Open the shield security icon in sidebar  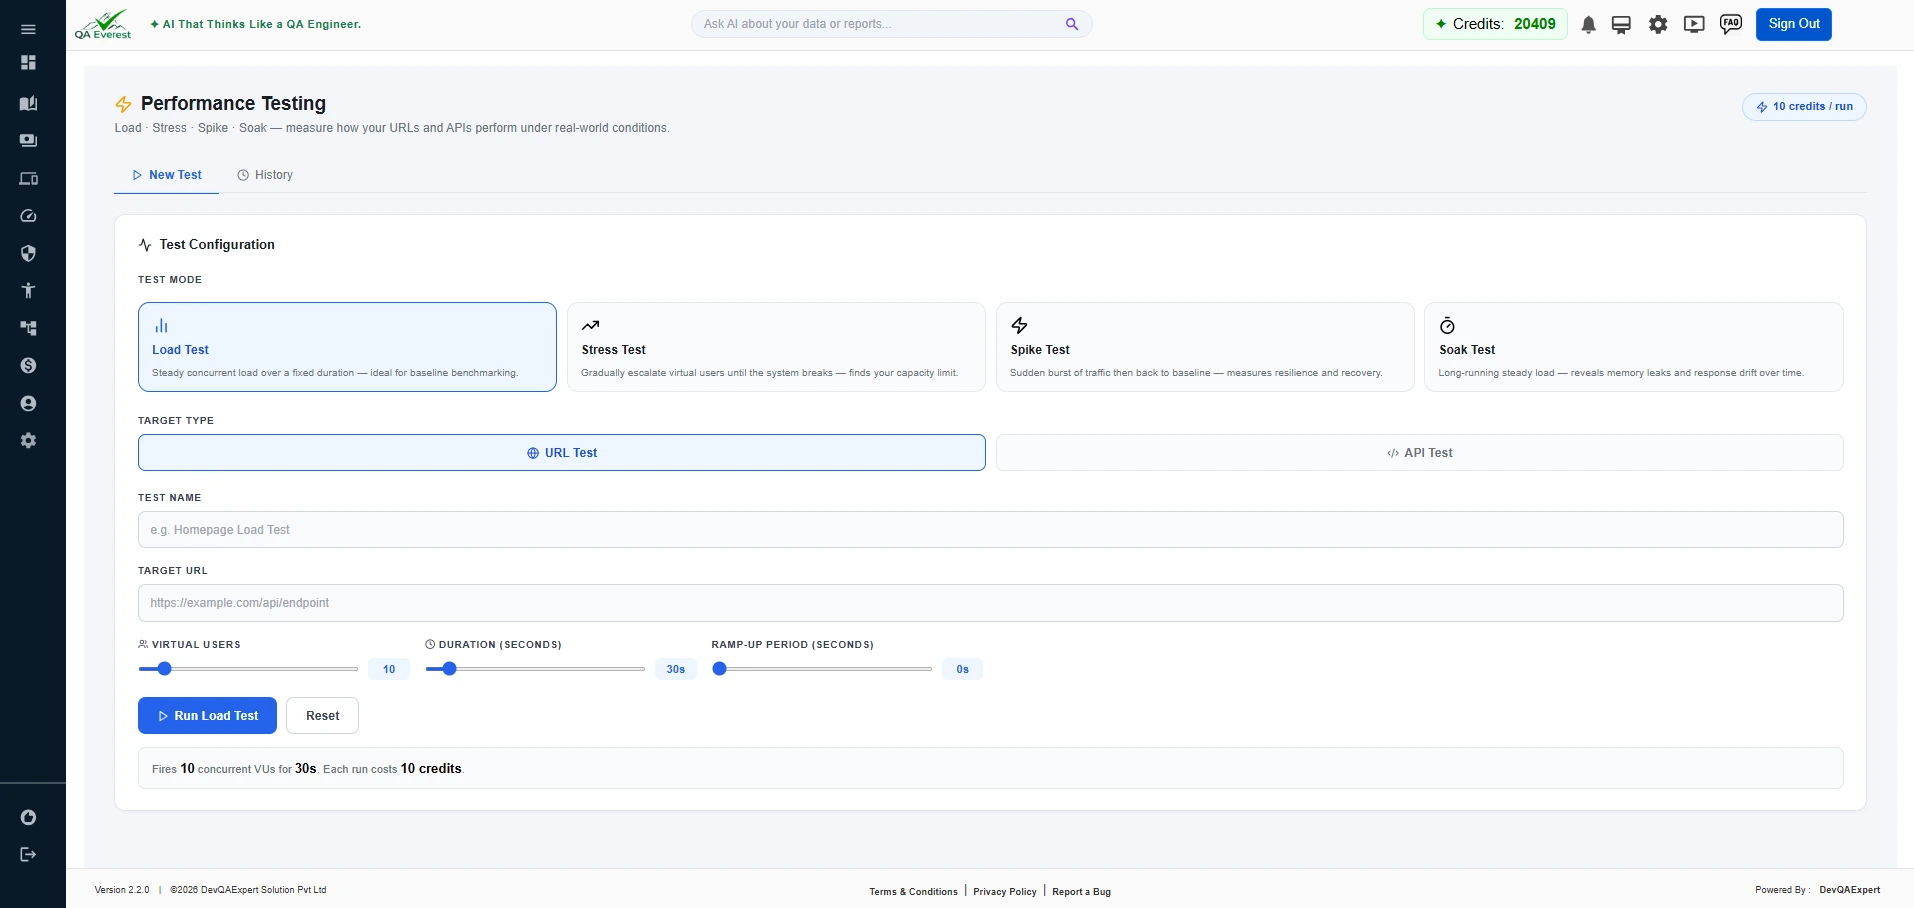tap(28, 253)
